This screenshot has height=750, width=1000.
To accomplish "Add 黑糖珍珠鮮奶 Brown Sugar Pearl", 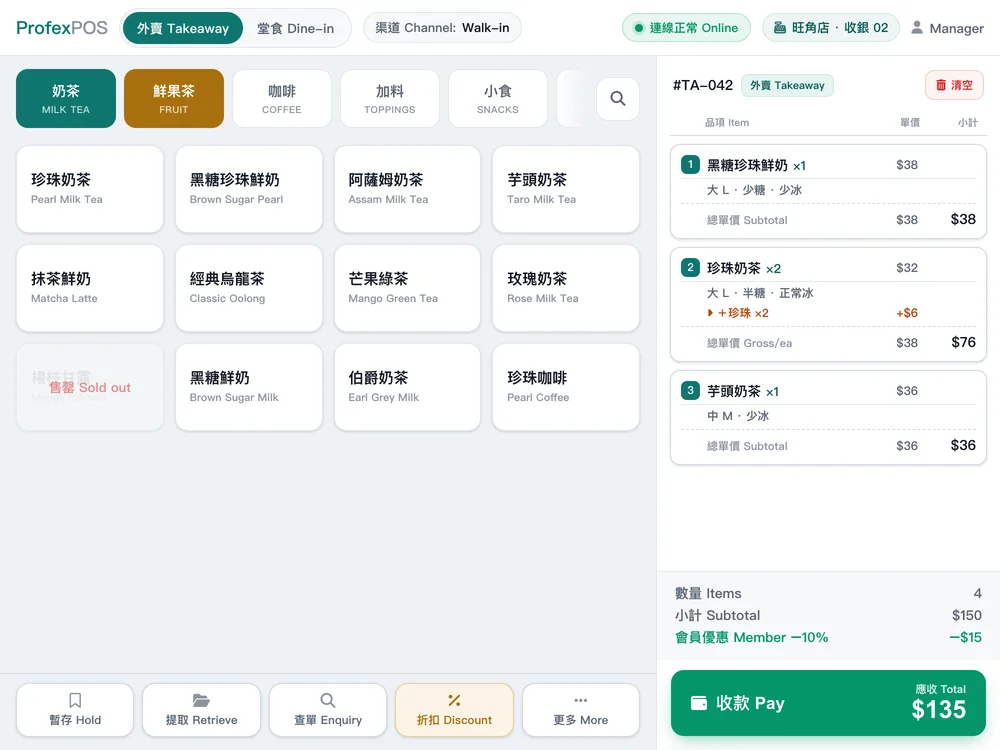I will point(249,189).
